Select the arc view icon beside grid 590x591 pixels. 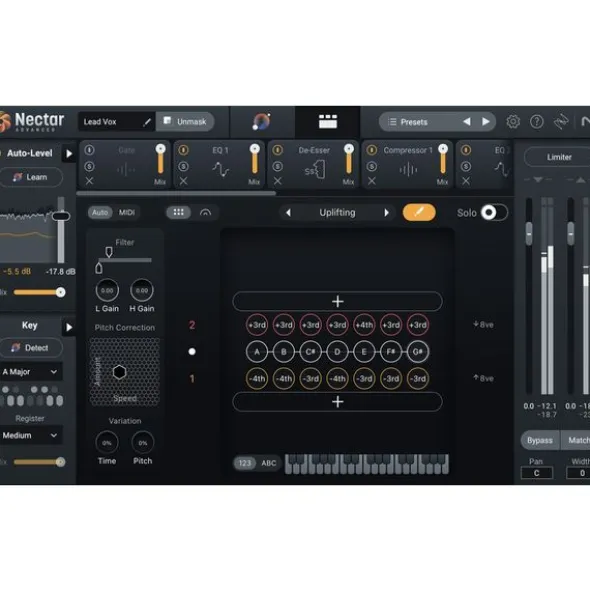[x=205, y=212]
